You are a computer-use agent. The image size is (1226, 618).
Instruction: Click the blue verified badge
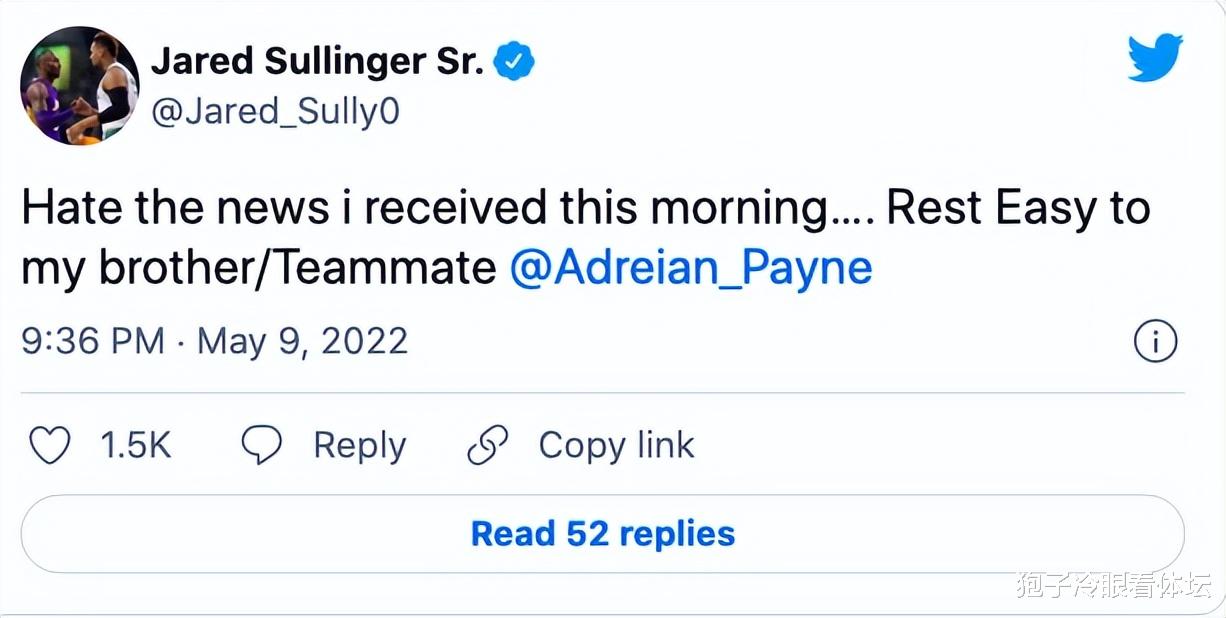[516, 63]
